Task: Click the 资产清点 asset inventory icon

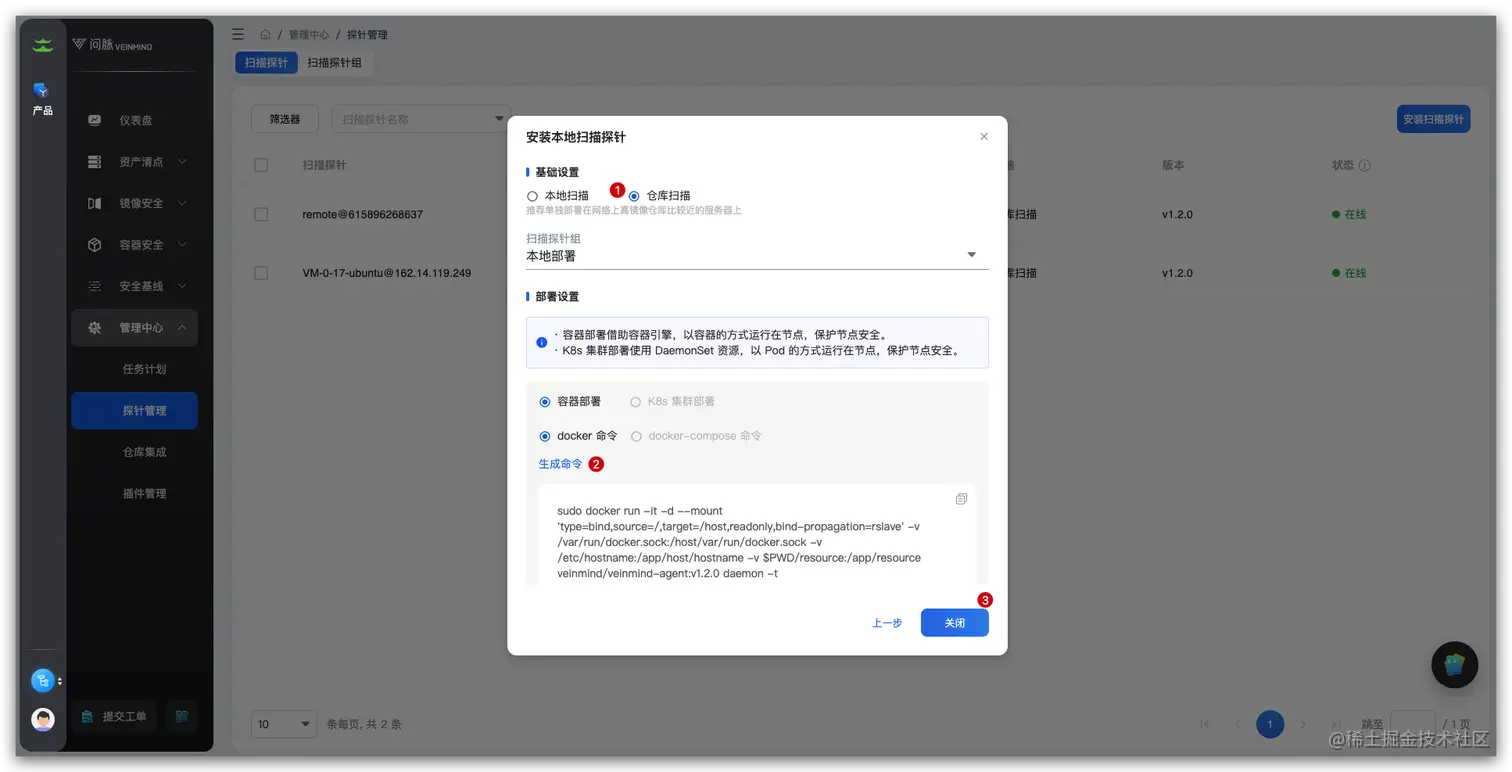Action: (x=95, y=161)
